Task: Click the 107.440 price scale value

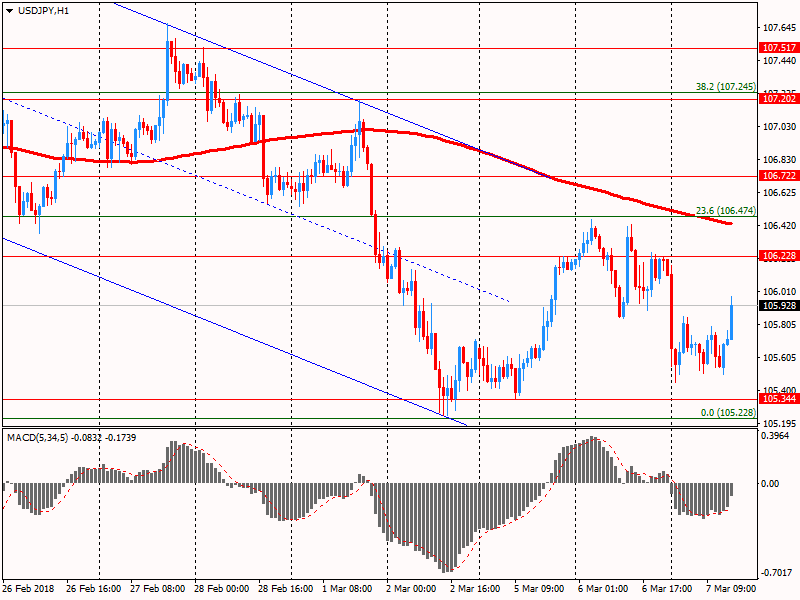Action: coord(779,61)
